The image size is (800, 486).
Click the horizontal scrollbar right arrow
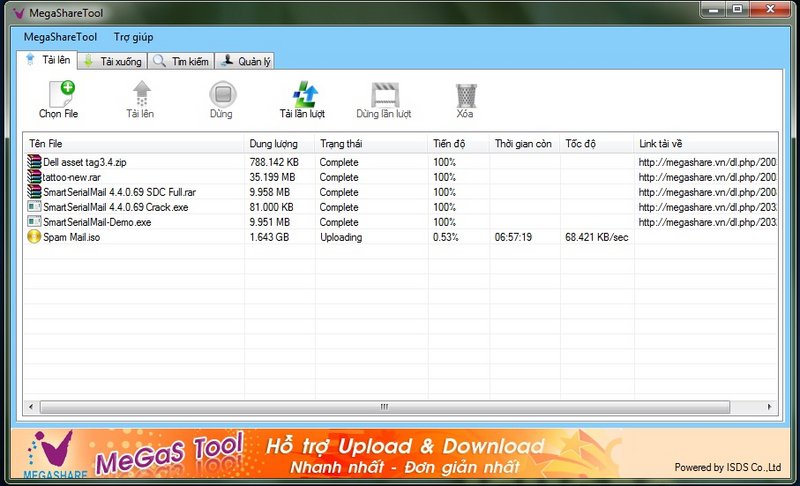769,407
